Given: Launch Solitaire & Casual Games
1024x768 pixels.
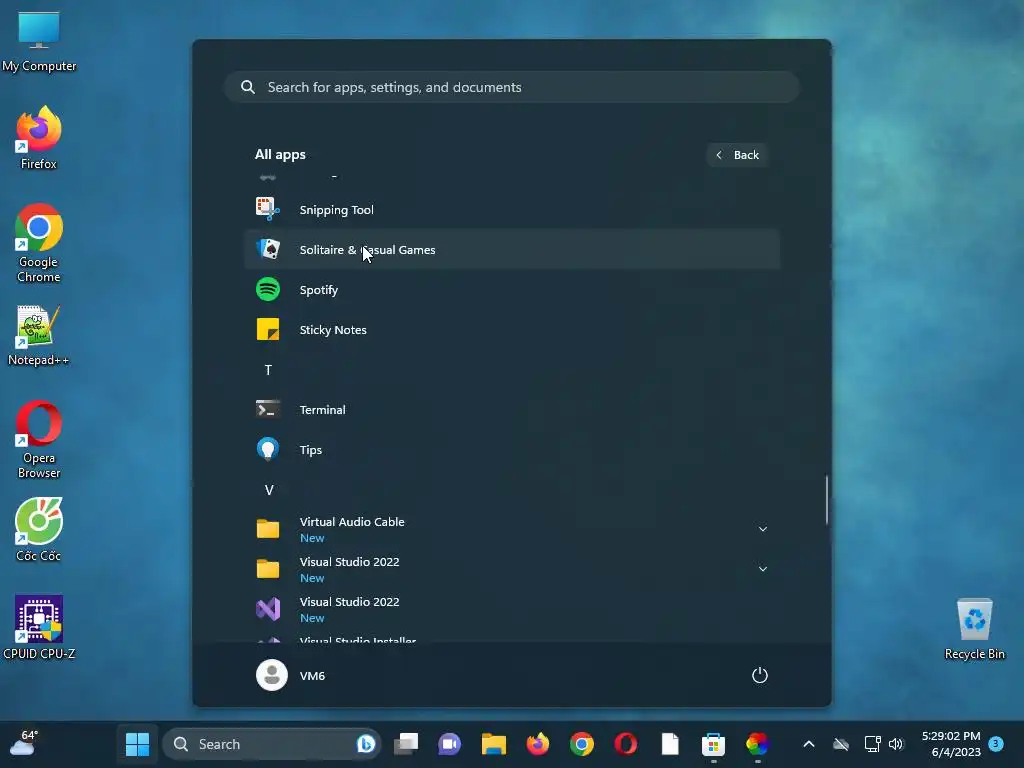Looking at the screenshot, I should point(511,249).
